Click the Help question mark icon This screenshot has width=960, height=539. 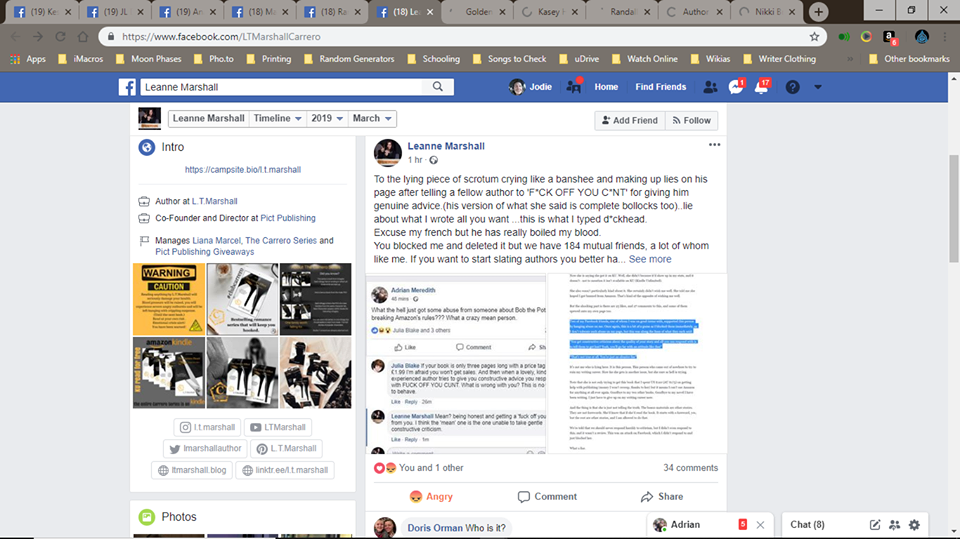[x=792, y=87]
